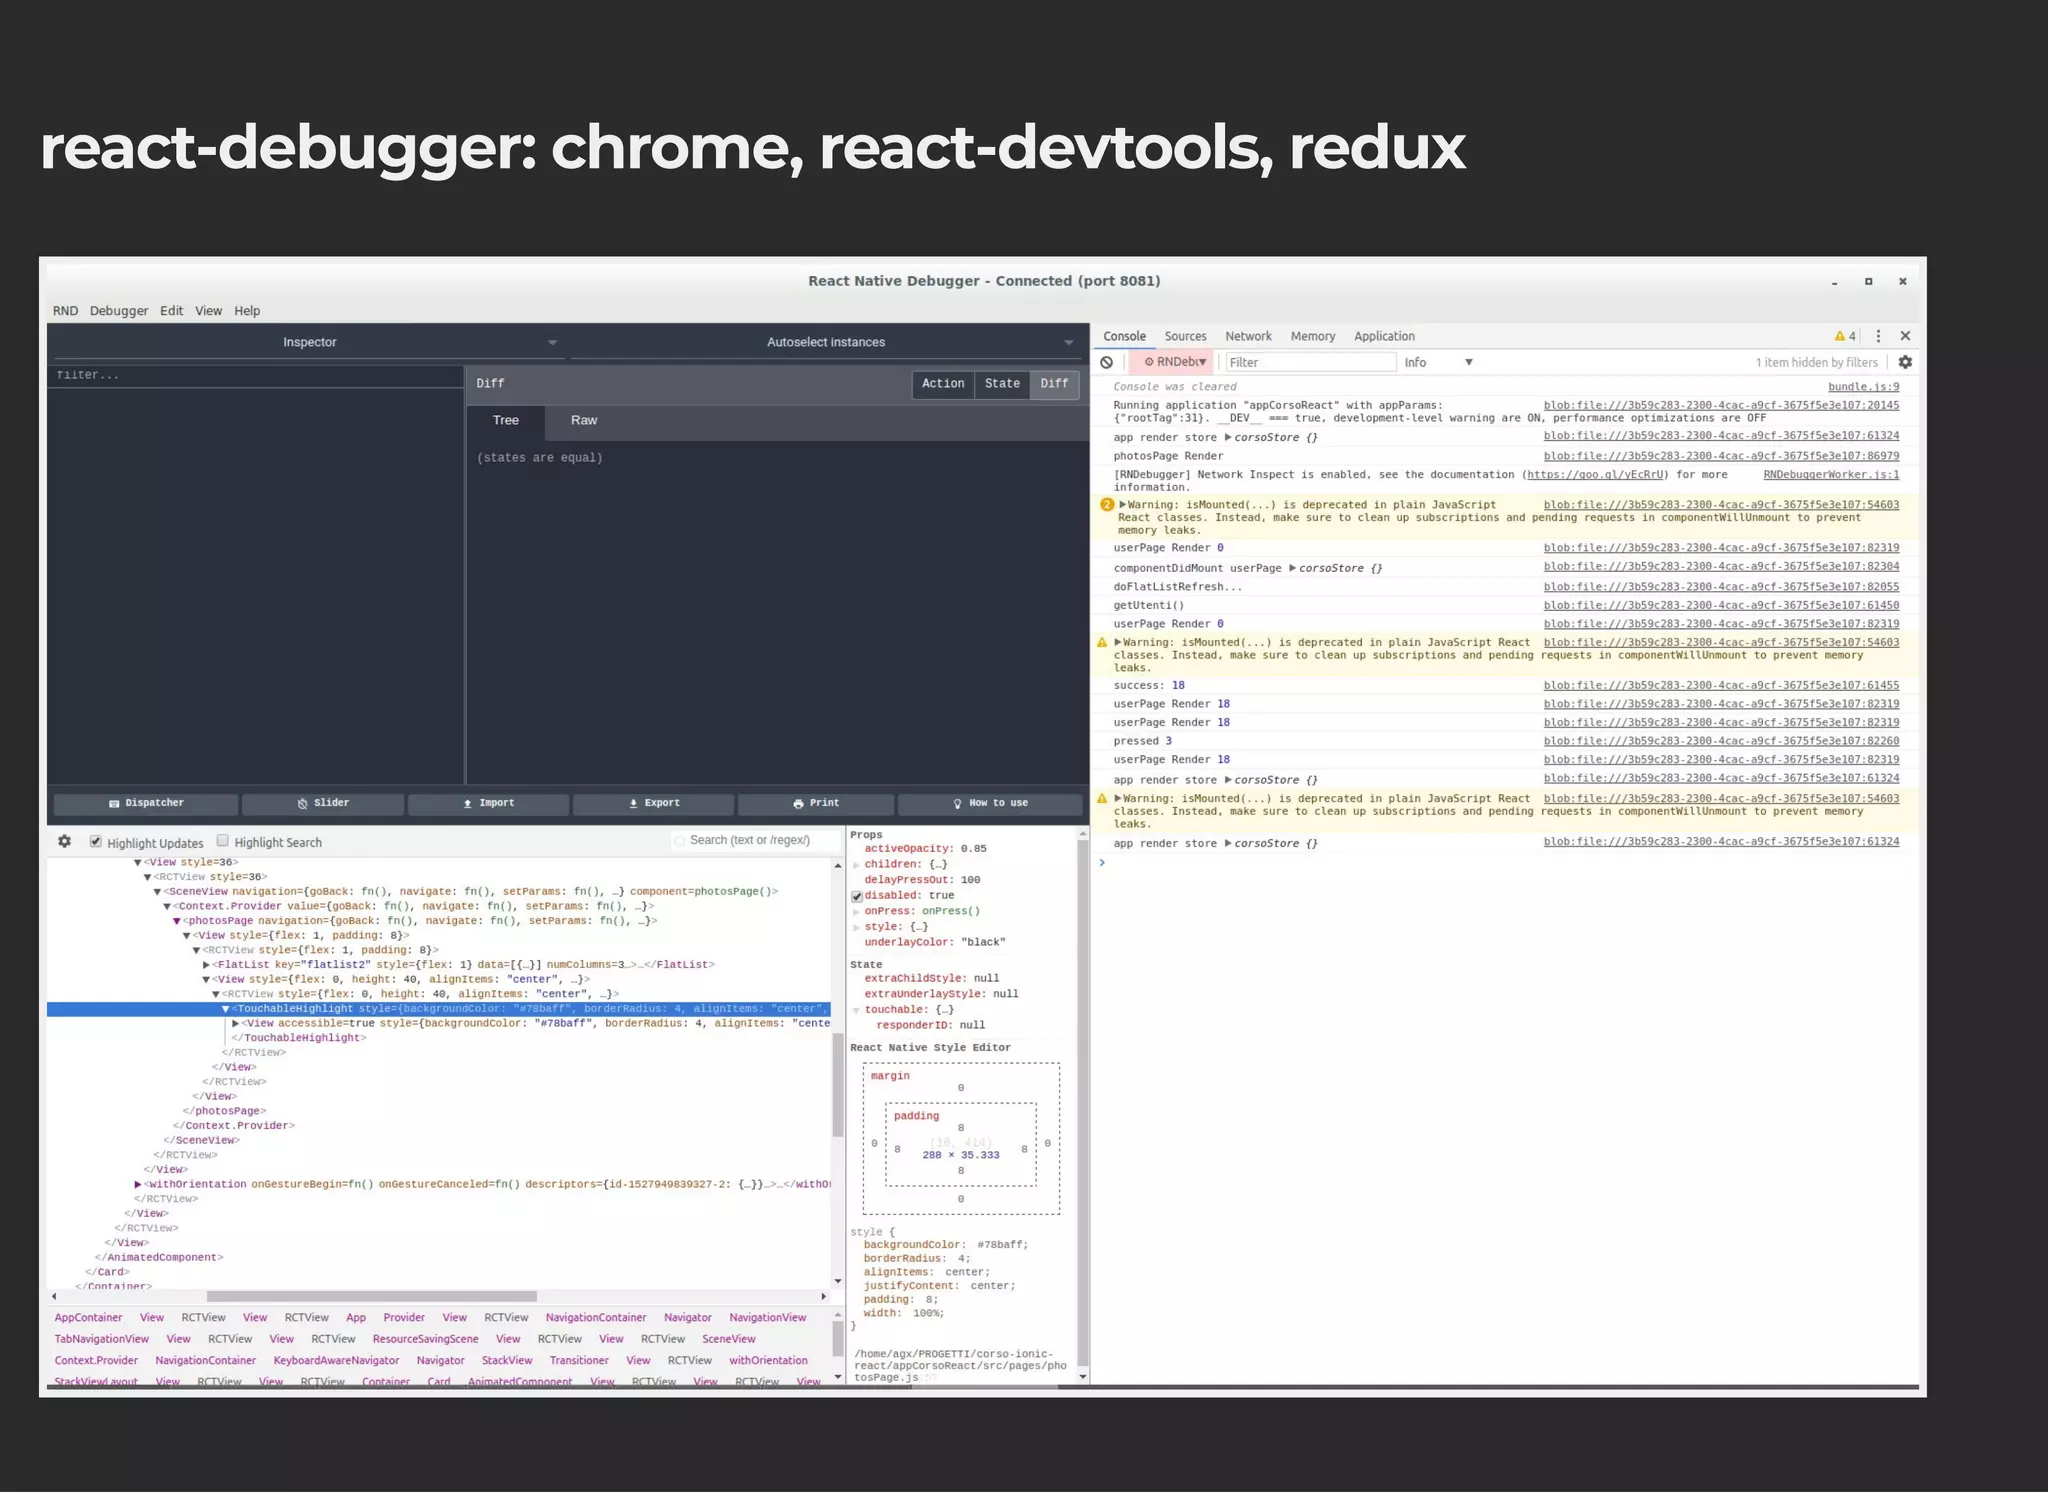Open the Help menu
This screenshot has width=2048, height=1493.
(x=247, y=311)
